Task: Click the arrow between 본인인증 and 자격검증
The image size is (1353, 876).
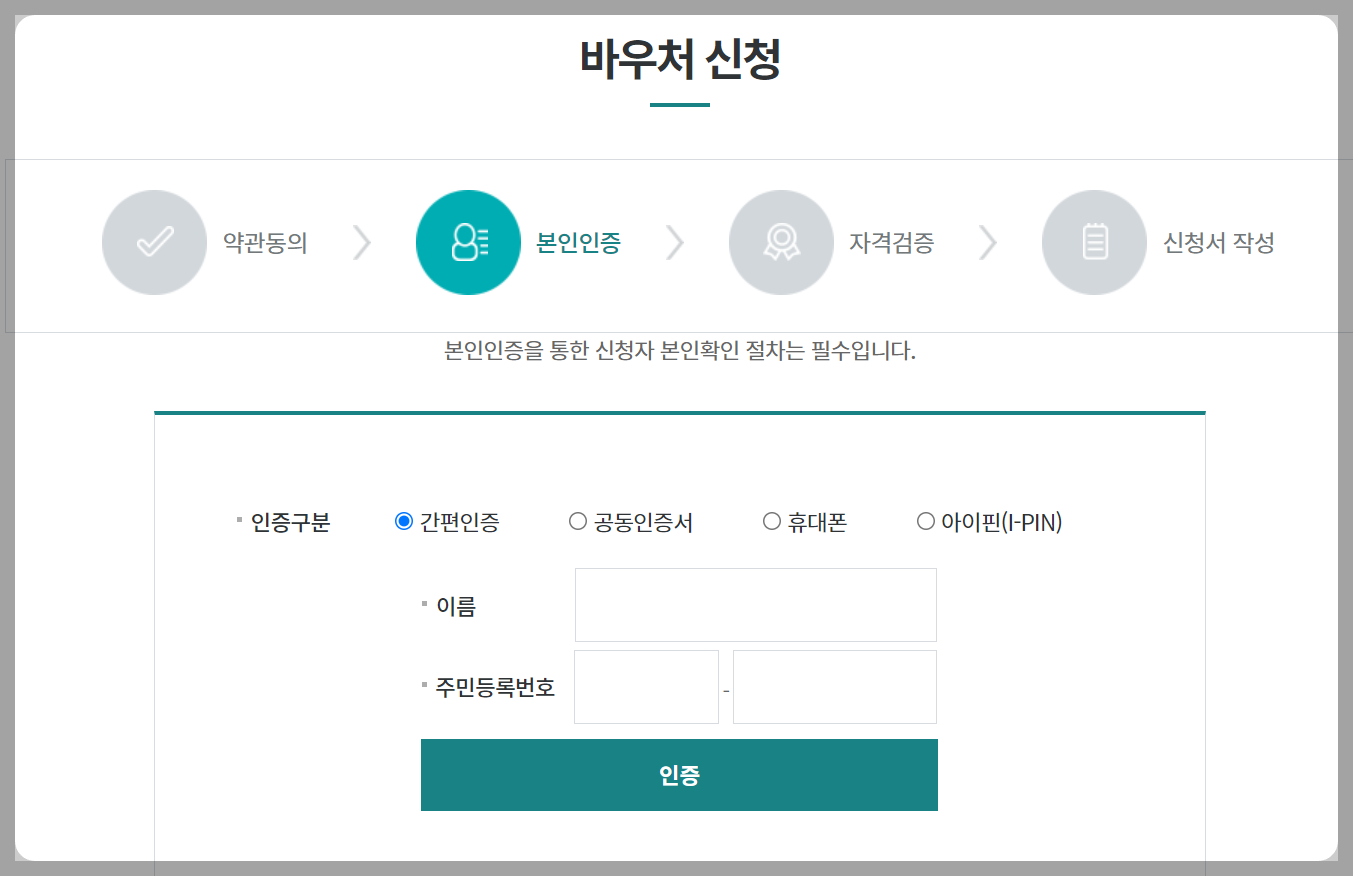Action: (x=676, y=242)
